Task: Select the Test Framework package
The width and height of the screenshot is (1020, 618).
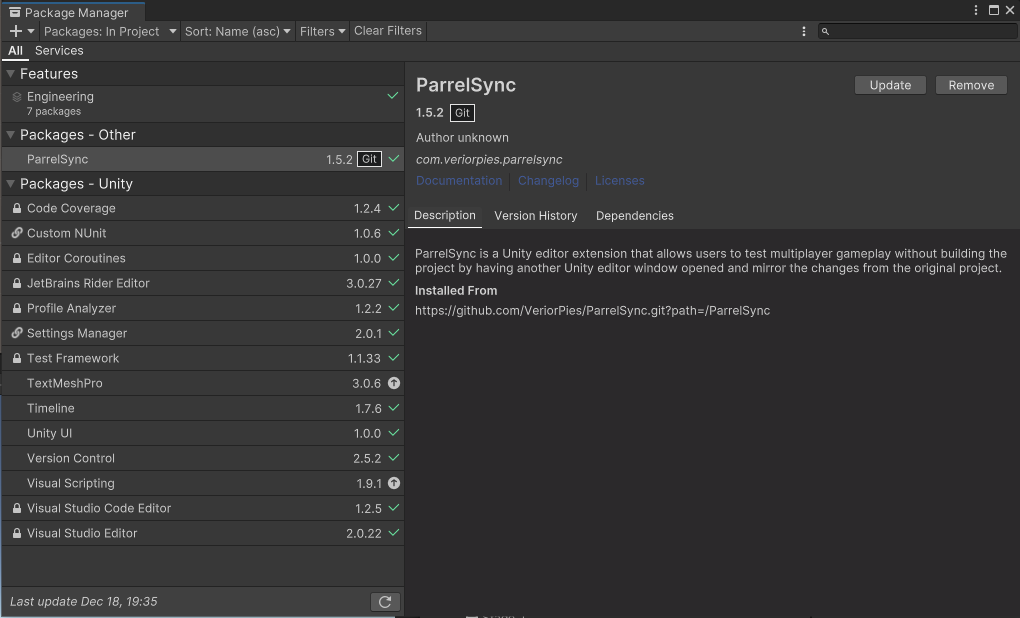Action: coord(203,358)
